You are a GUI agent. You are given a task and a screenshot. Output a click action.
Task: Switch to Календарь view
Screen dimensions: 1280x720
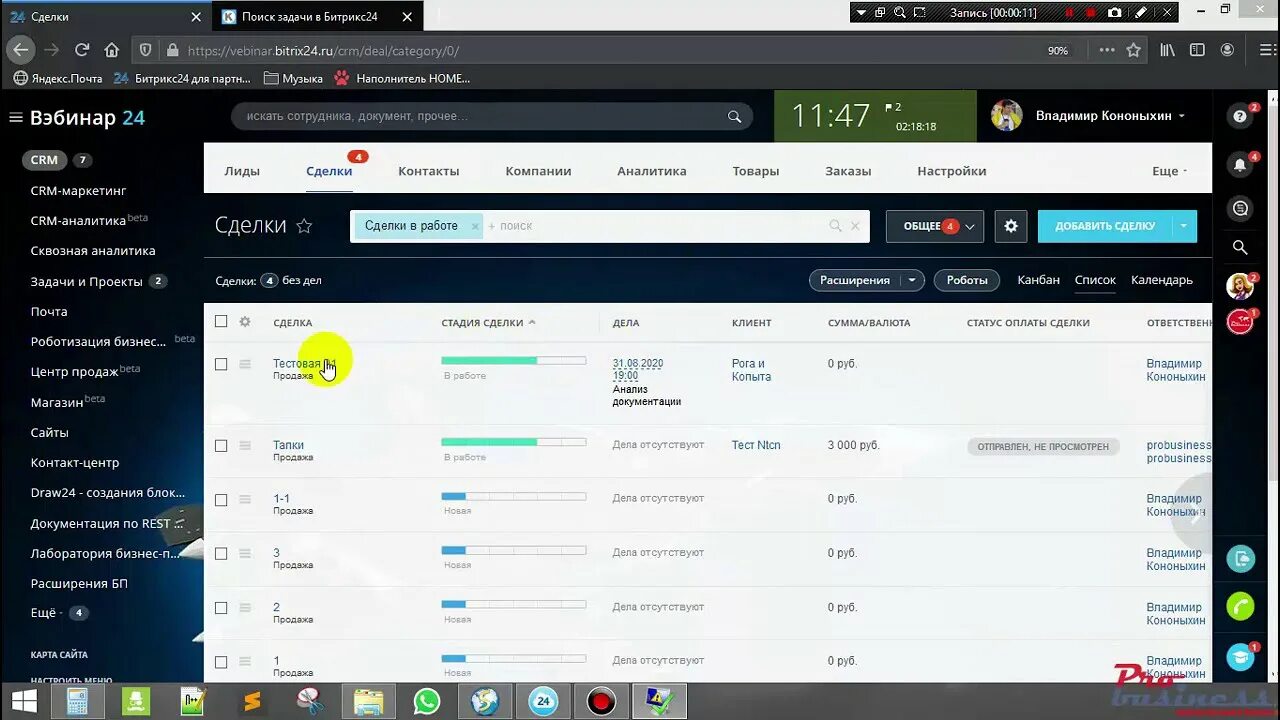coord(1162,280)
